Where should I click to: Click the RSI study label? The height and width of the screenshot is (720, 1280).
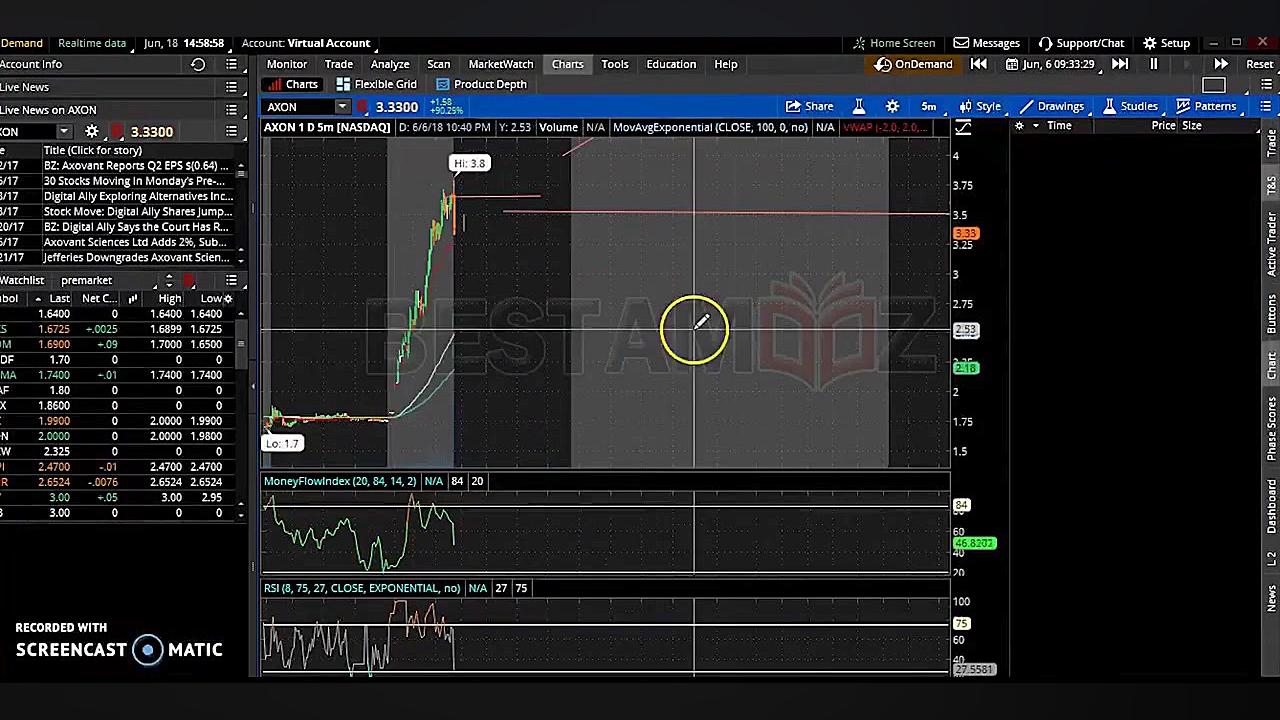click(x=362, y=588)
